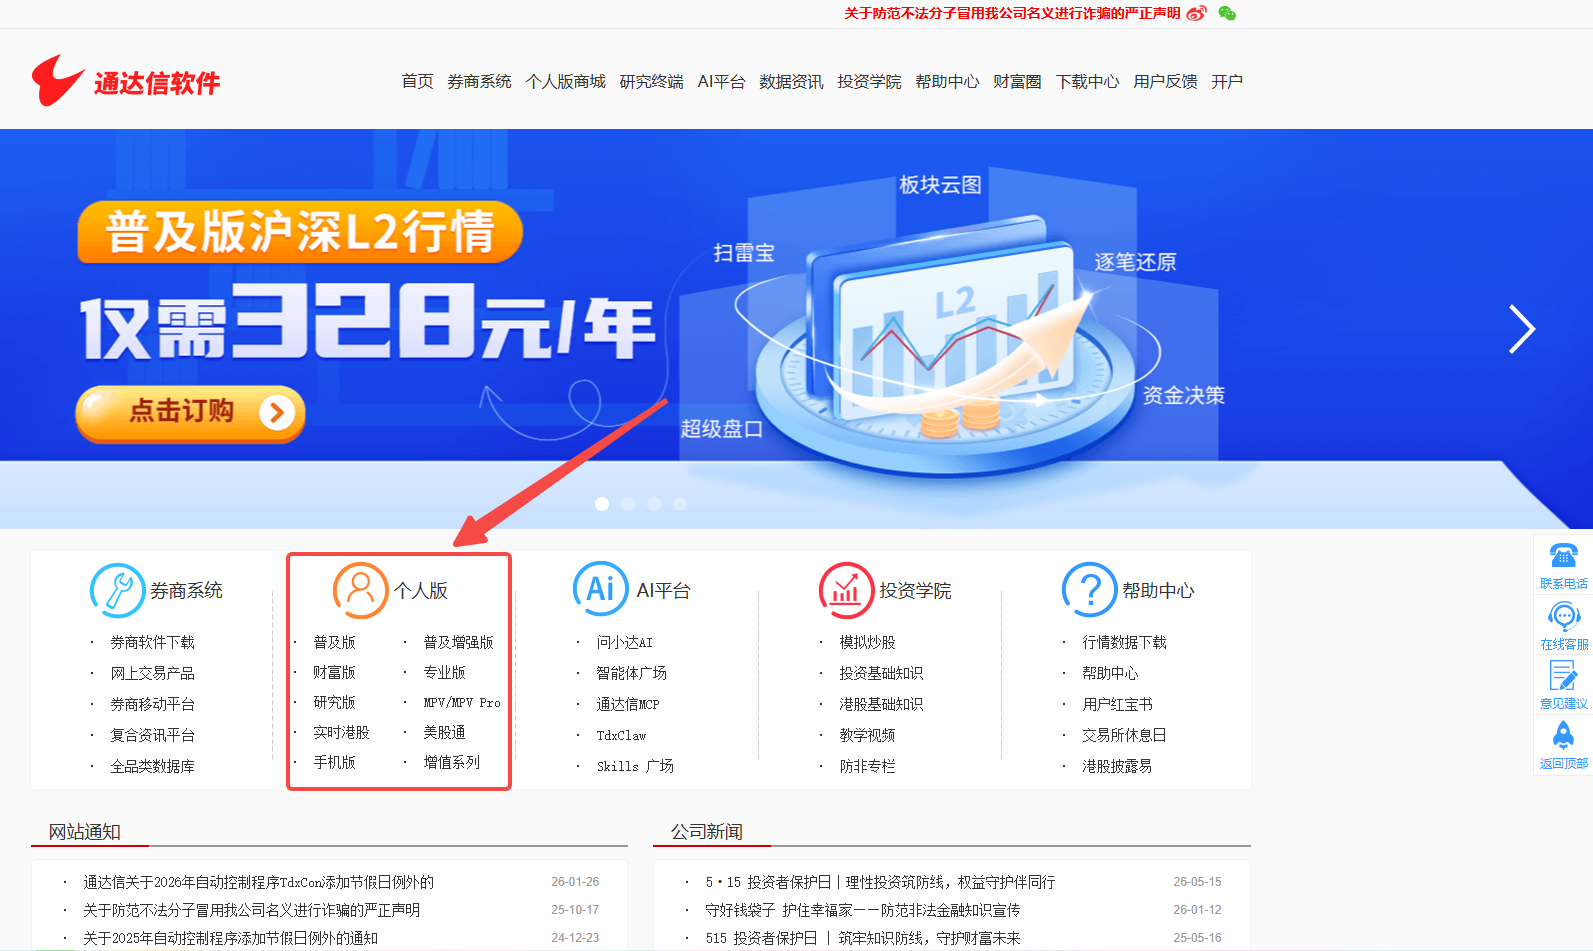Screen dimensions: 1593x951
Task: Open 美股通 link
Action: click(444, 732)
